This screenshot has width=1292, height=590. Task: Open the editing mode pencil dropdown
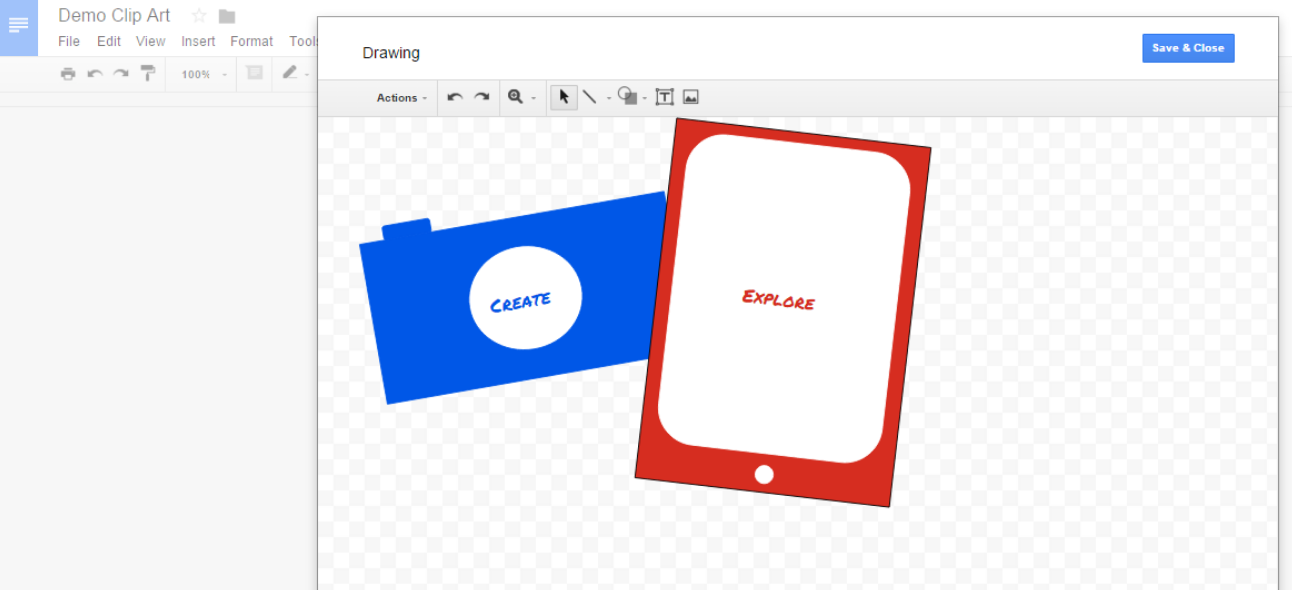point(297,74)
